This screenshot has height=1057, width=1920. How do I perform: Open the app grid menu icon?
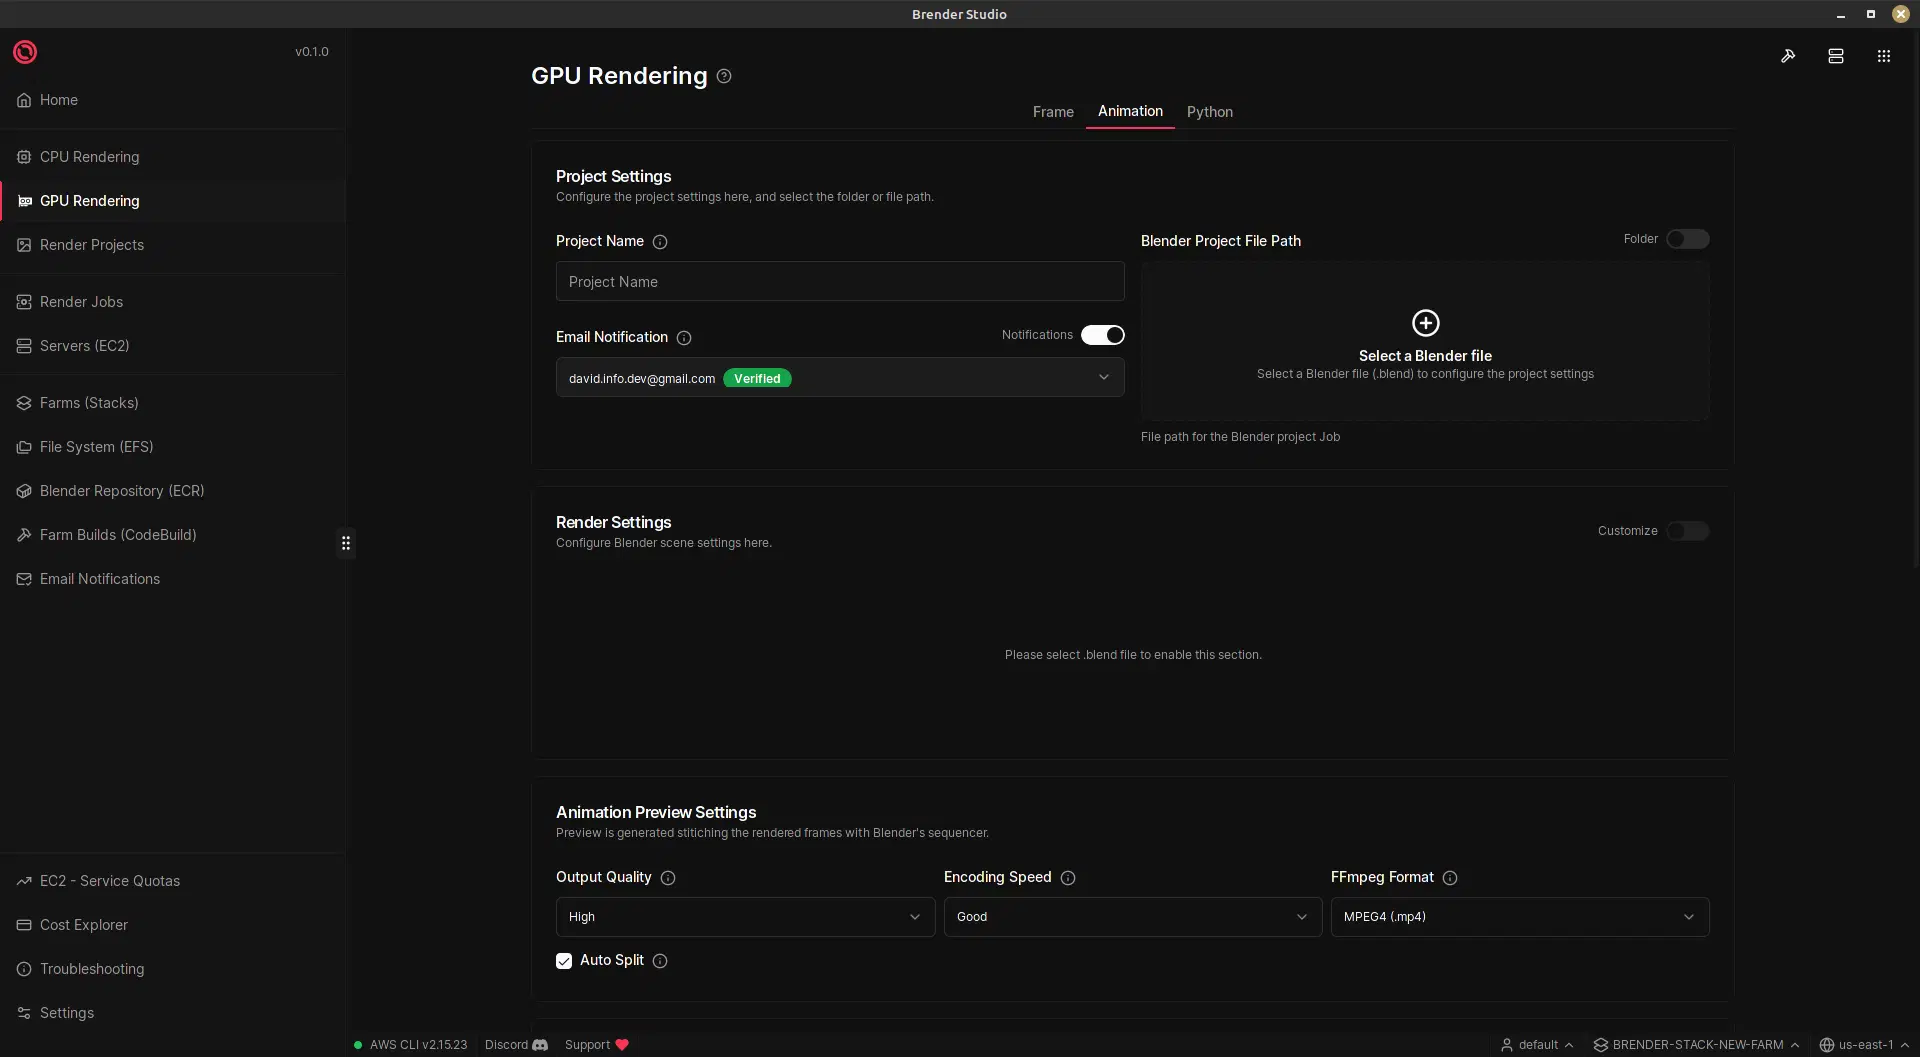point(1883,56)
